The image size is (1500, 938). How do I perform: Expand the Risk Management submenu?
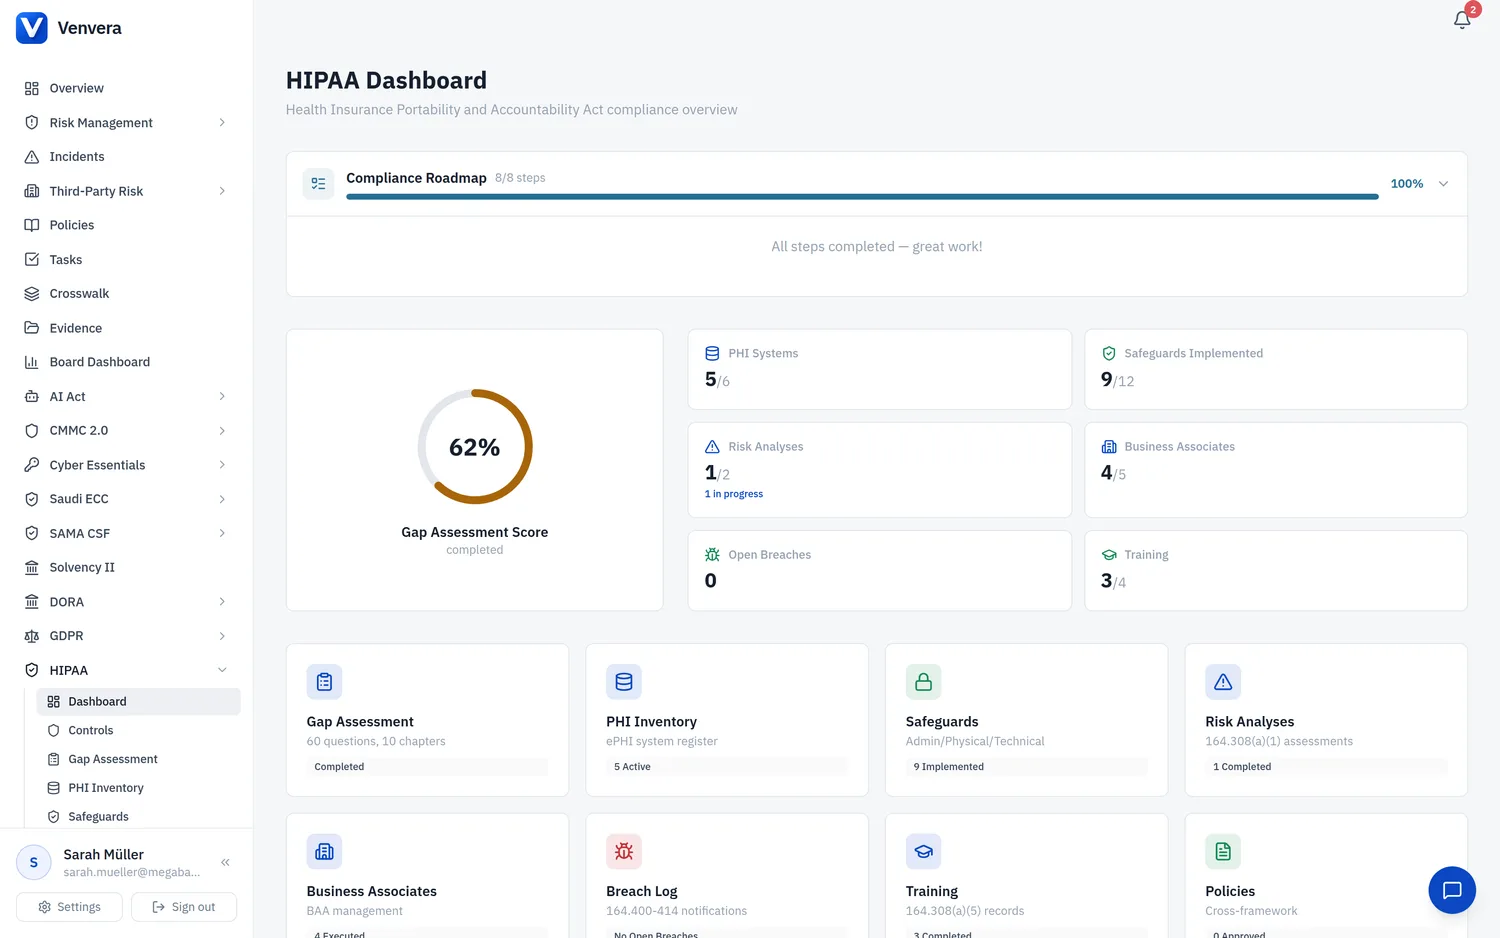[222, 123]
